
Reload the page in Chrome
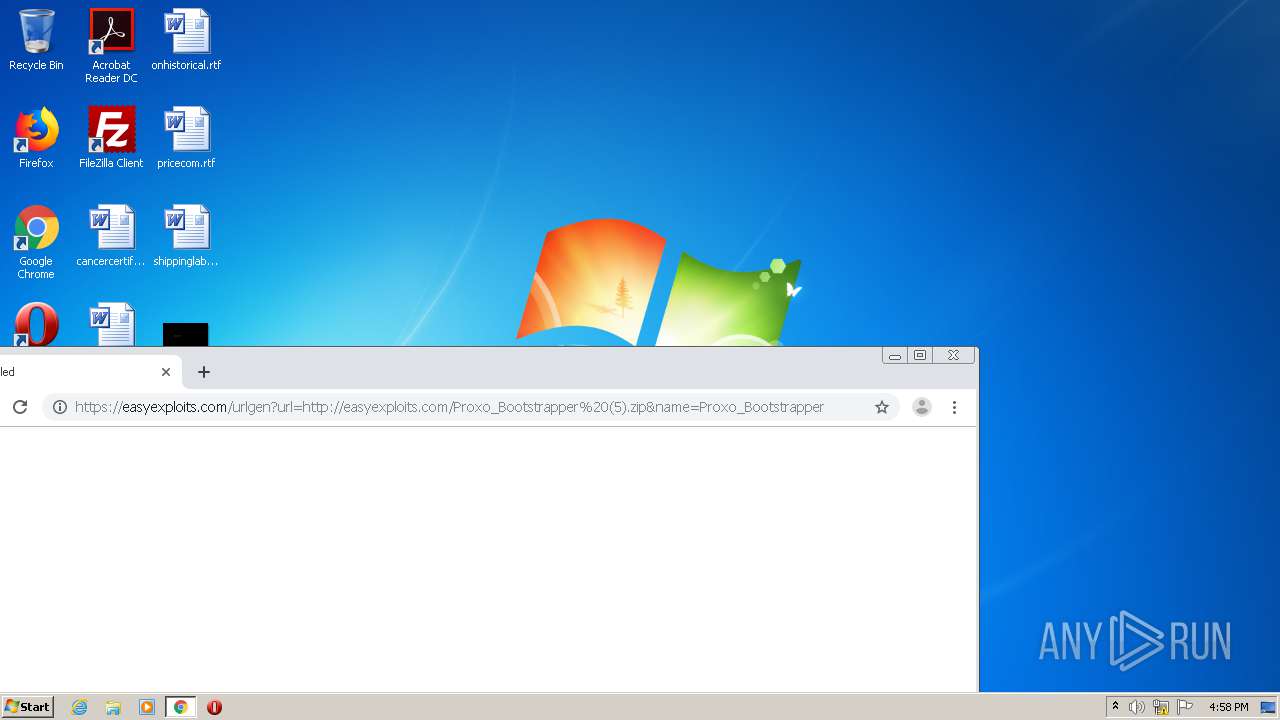[20, 407]
